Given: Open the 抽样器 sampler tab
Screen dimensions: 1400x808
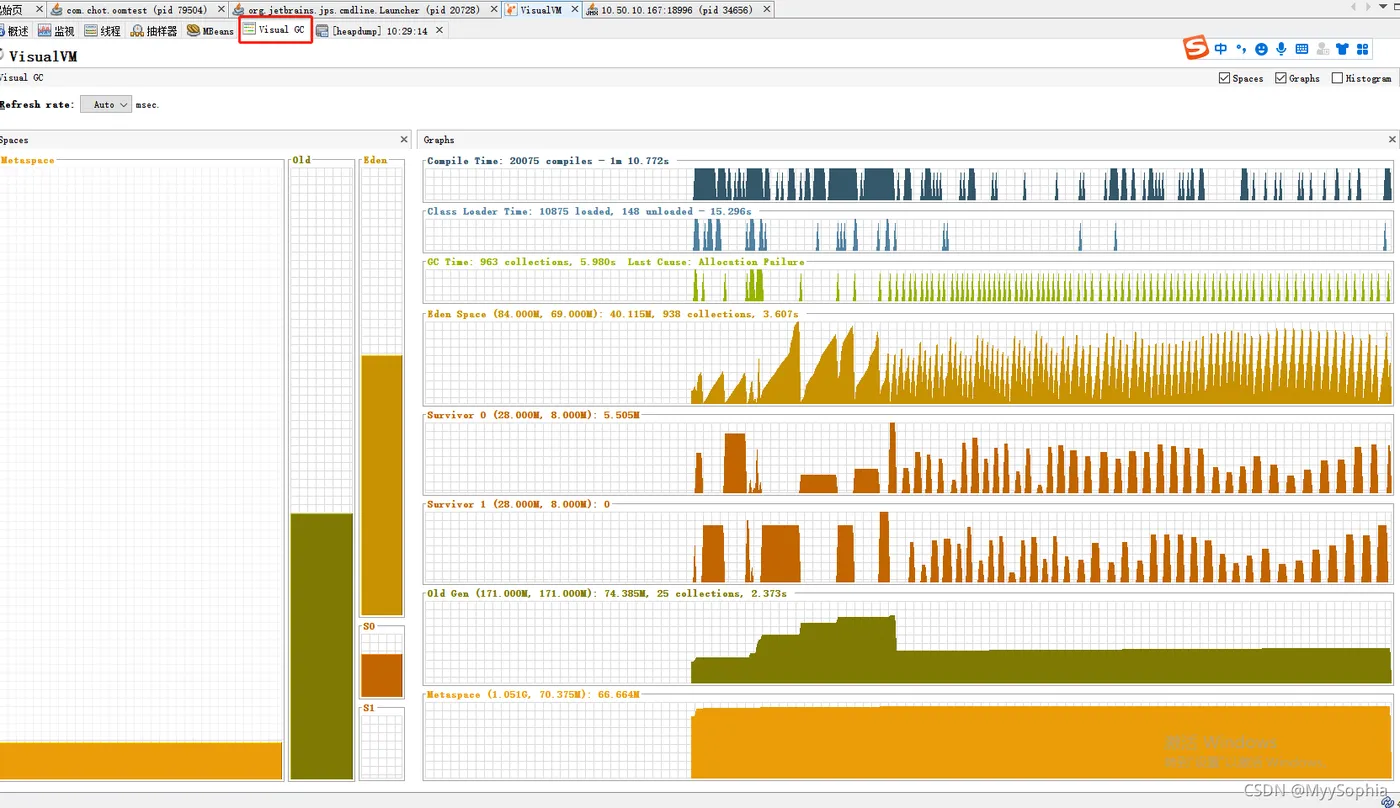Looking at the screenshot, I should (154, 31).
